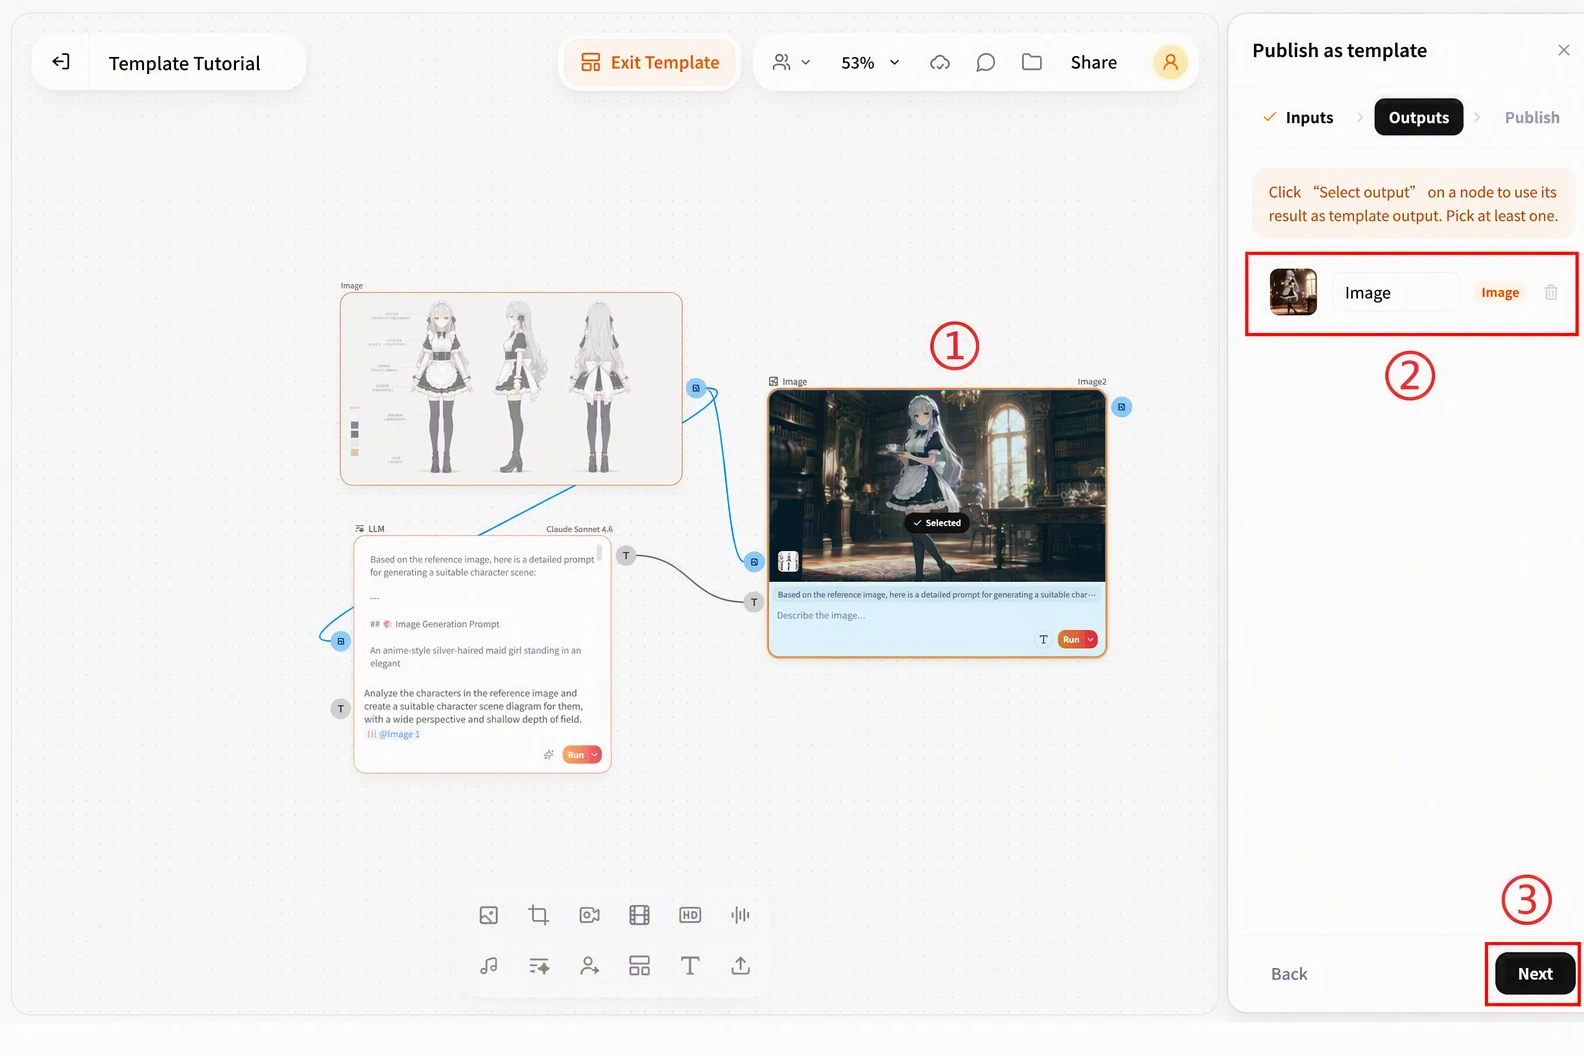Click the blue image input port of LLM node

(341, 641)
